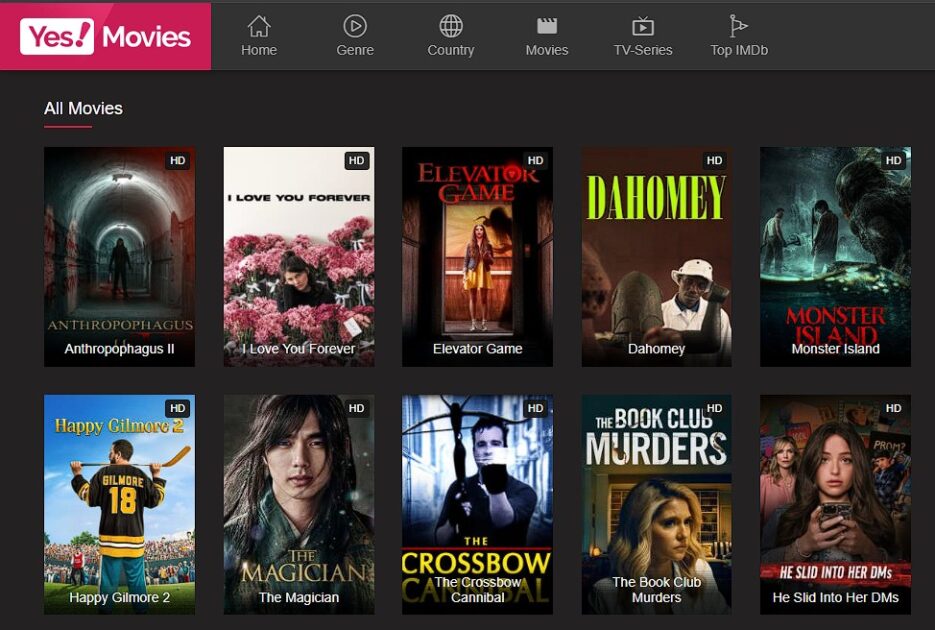Open the TV-Series menu label
Image resolution: width=935 pixels, height=630 pixels.
[643, 50]
